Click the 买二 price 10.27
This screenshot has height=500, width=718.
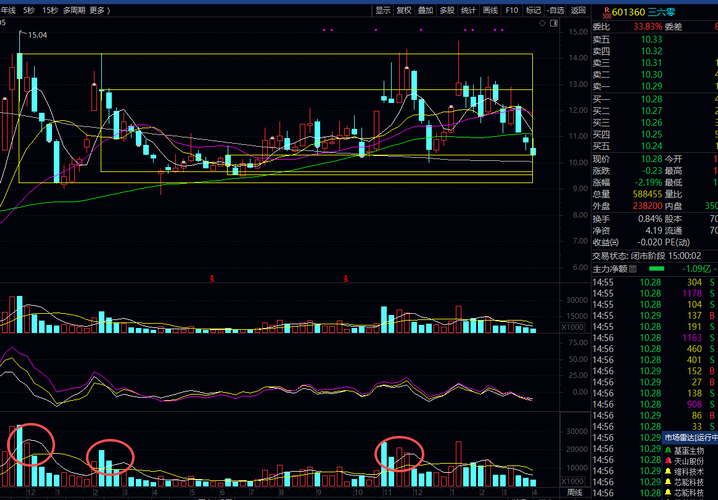pyautogui.click(x=651, y=111)
